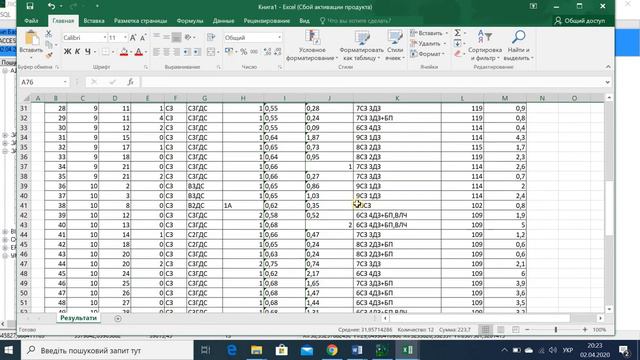640x360 pixels.
Task: Open the font color dropdown arrow
Action: (146, 52)
